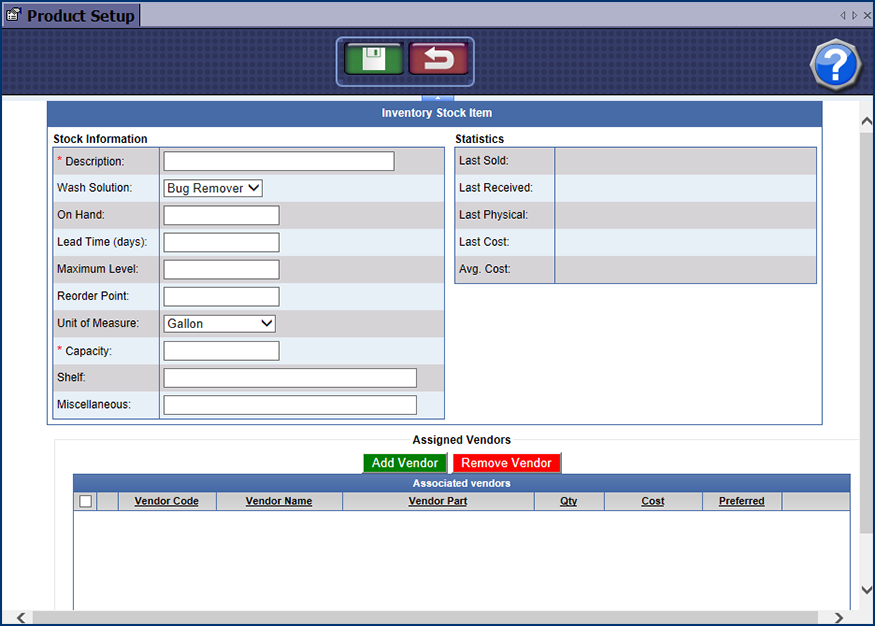Click the red back arrow icon

coord(438,60)
